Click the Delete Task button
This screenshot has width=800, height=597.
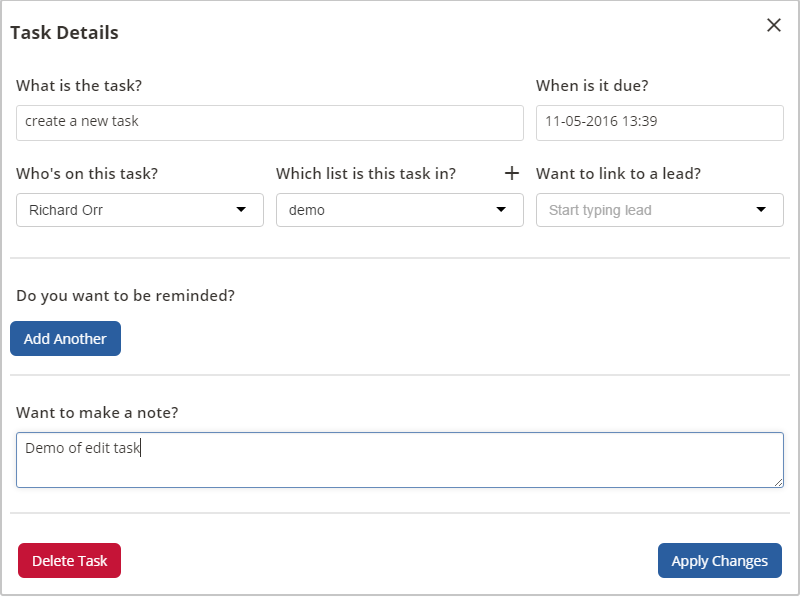(69, 560)
